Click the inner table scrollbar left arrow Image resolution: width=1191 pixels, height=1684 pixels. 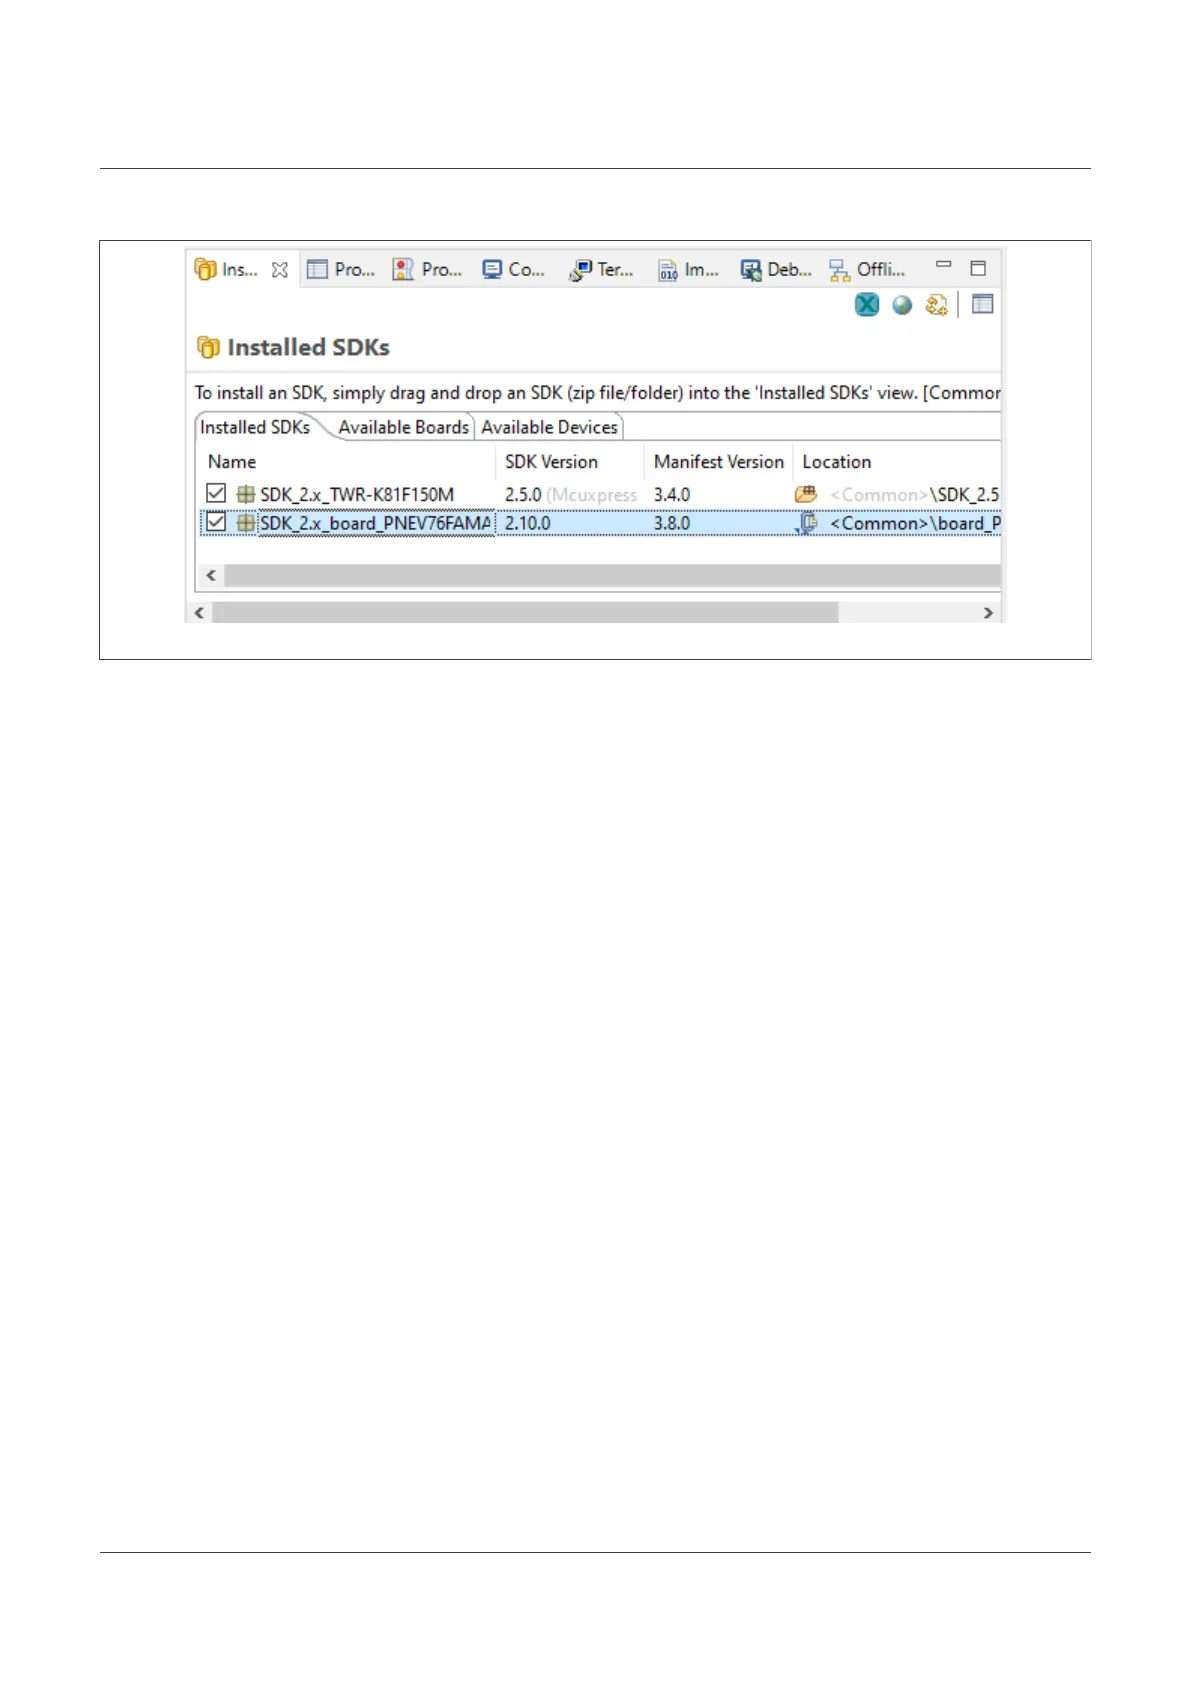click(x=210, y=575)
